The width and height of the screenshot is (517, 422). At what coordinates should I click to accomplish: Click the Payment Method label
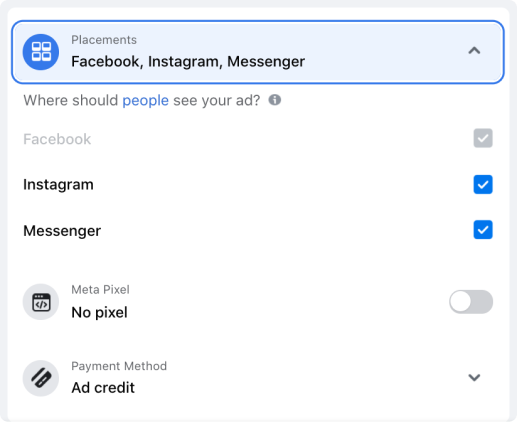point(119,366)
